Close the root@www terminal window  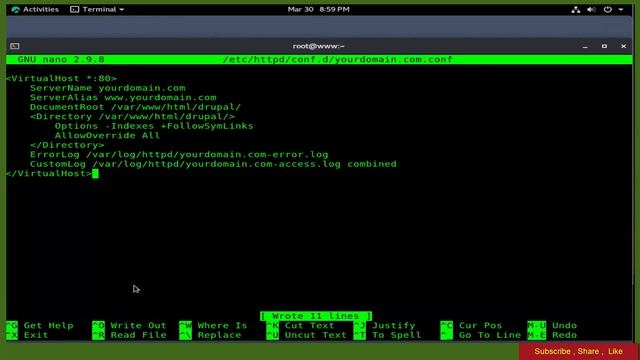pos(623,46)
